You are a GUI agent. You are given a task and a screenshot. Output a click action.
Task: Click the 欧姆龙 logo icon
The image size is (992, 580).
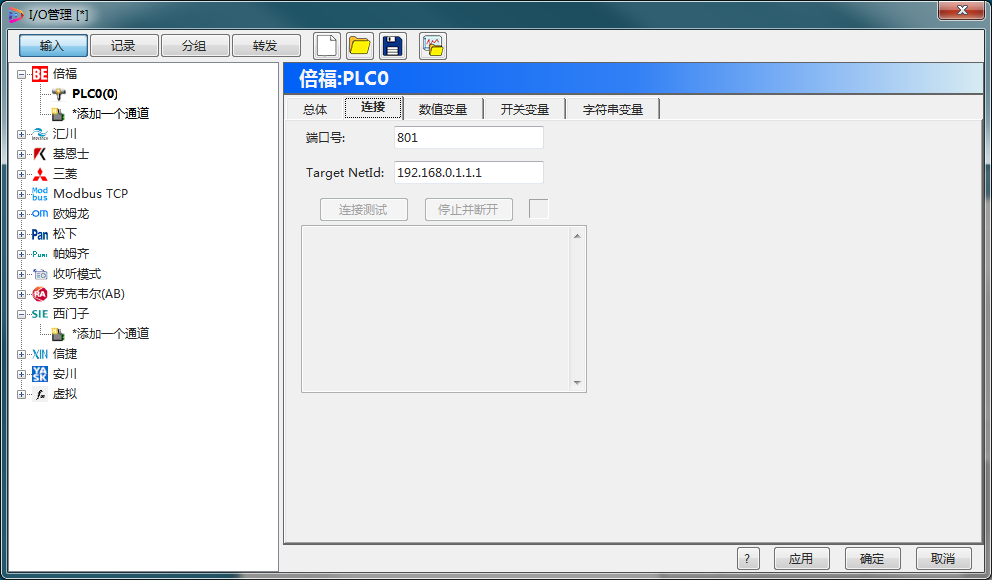point(40,214)
